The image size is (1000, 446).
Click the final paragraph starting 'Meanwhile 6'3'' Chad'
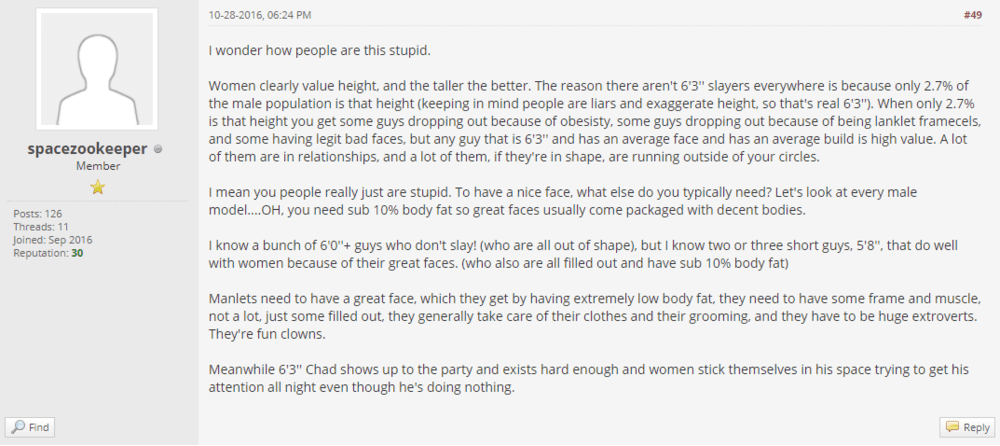pos(590,378)
